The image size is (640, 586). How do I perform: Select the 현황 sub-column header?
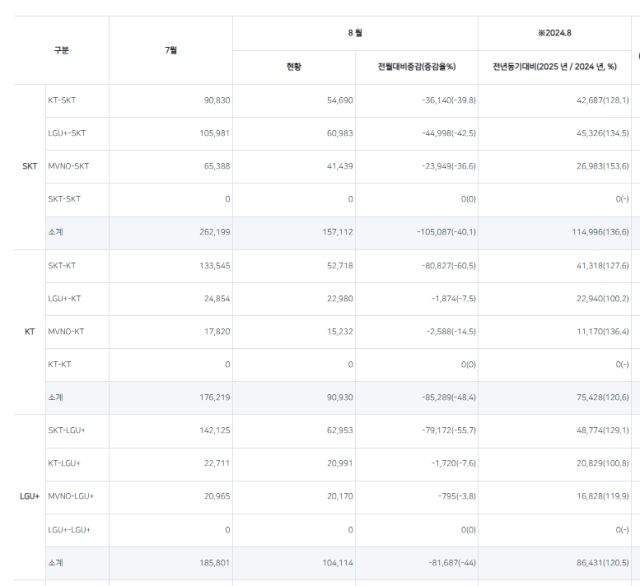pyautogui.click(x=293, y=67)
